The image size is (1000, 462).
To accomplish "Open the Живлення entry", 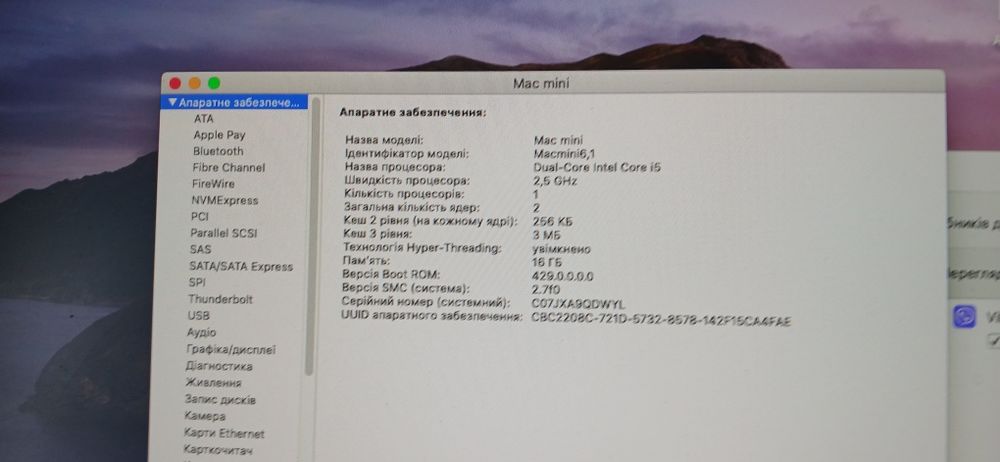I will pos(213,383).
